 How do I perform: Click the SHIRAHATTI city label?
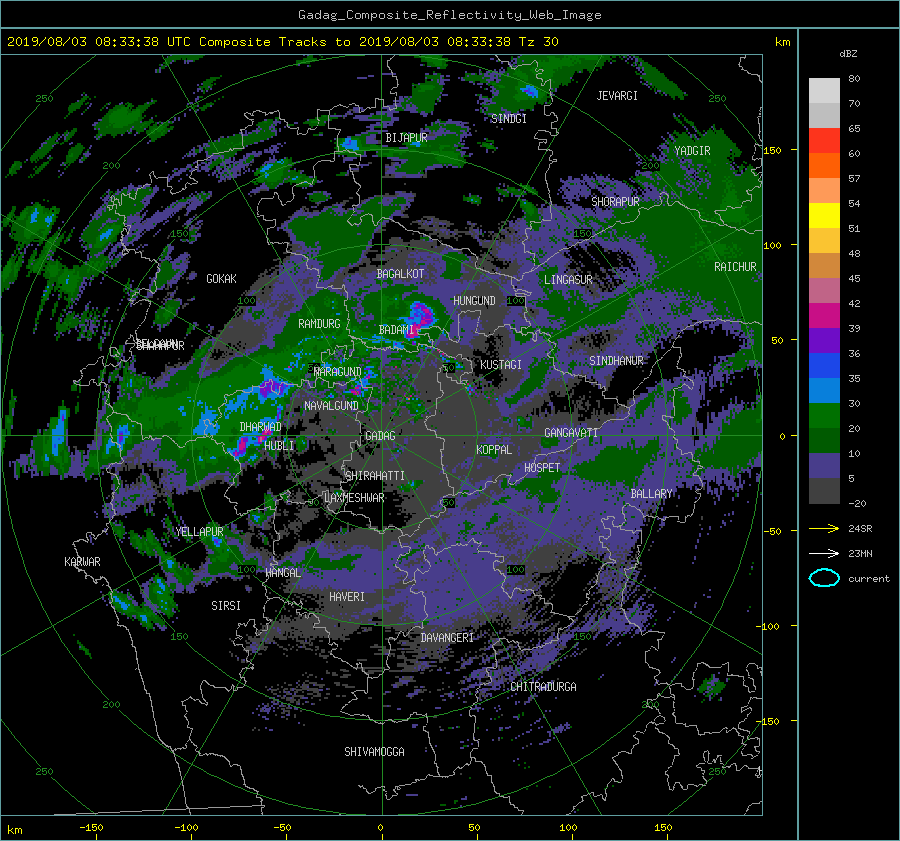[375, 475]
